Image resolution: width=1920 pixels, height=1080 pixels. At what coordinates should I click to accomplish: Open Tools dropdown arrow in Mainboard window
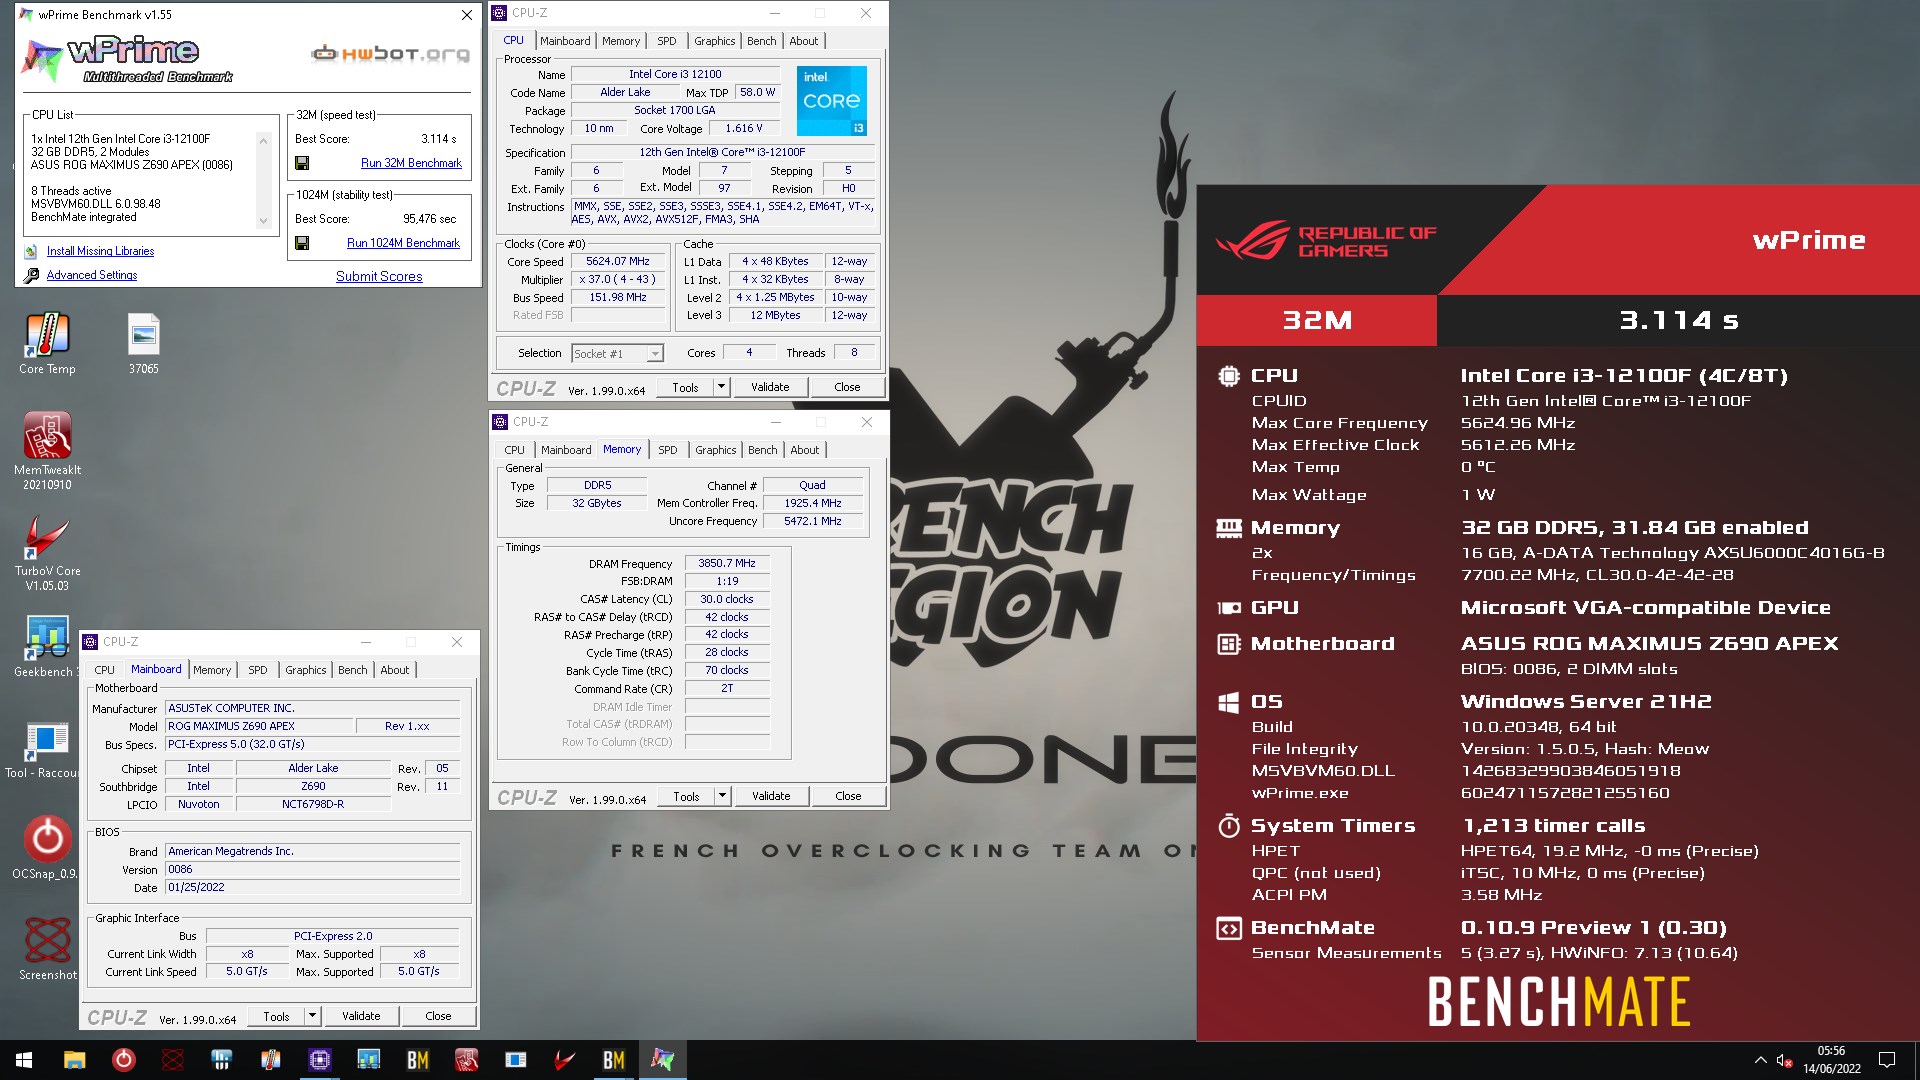point(312,1016)
